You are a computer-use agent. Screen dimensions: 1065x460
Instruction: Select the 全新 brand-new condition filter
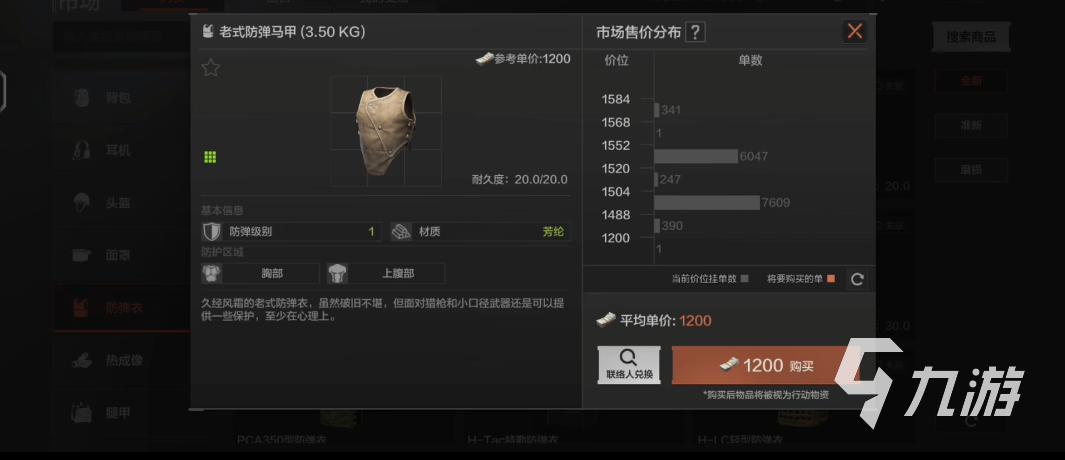tap(971, 81)
